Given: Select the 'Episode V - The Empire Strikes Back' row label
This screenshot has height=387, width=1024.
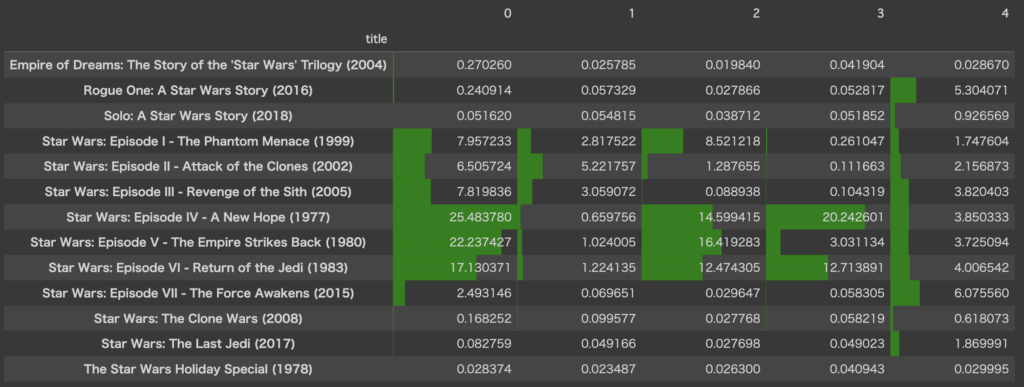Looking at the screenshot, I should (x=198, y=243).
